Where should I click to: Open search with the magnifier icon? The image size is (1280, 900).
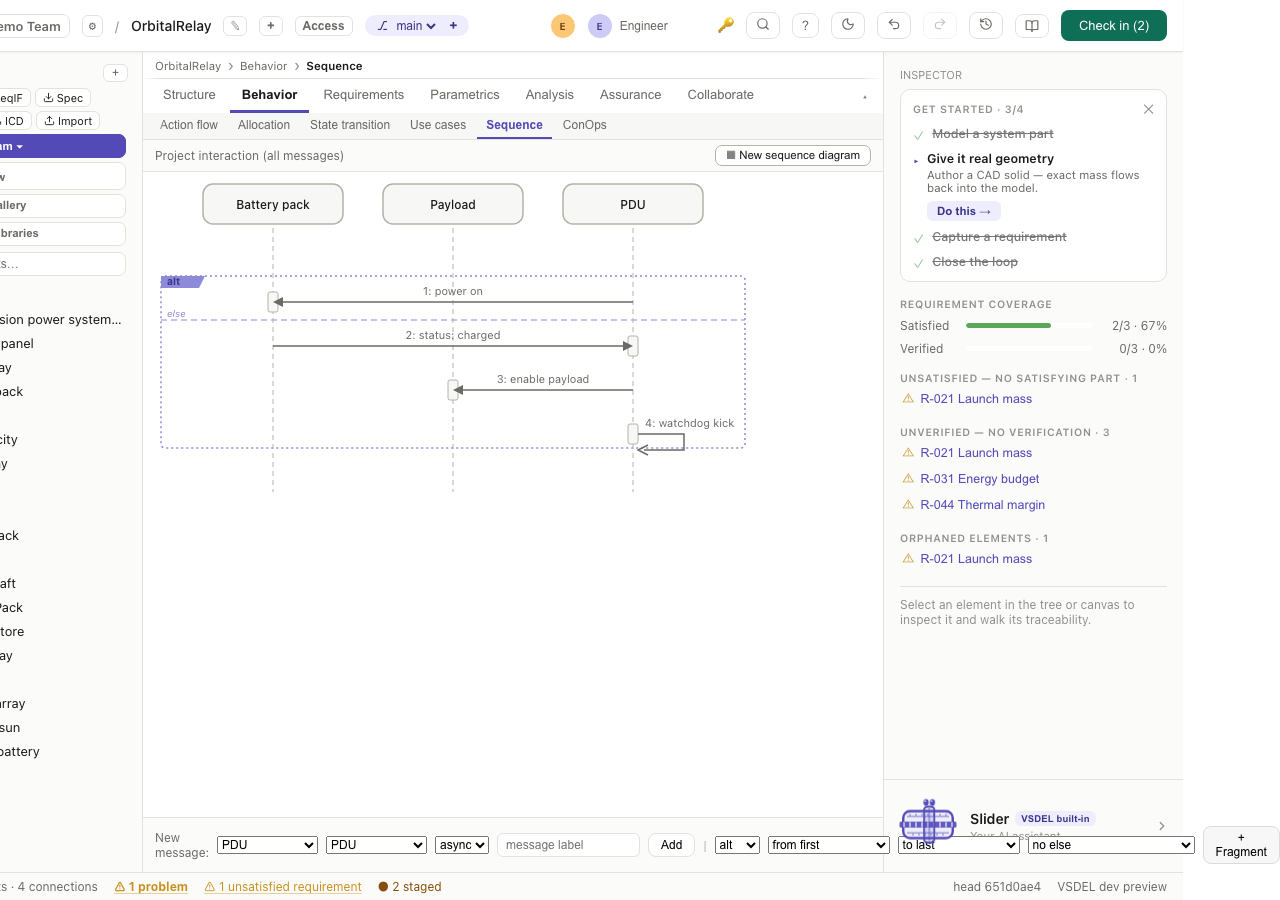click(x=763, y=25)
